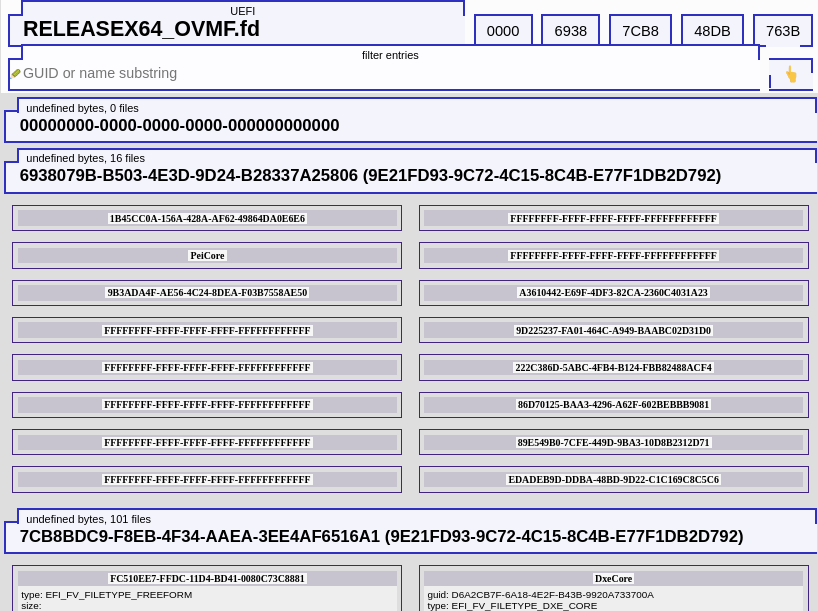
Task: Collapse the 7CB8BDC9-F8EB-4F34 volume header
Action: point(411,531)
